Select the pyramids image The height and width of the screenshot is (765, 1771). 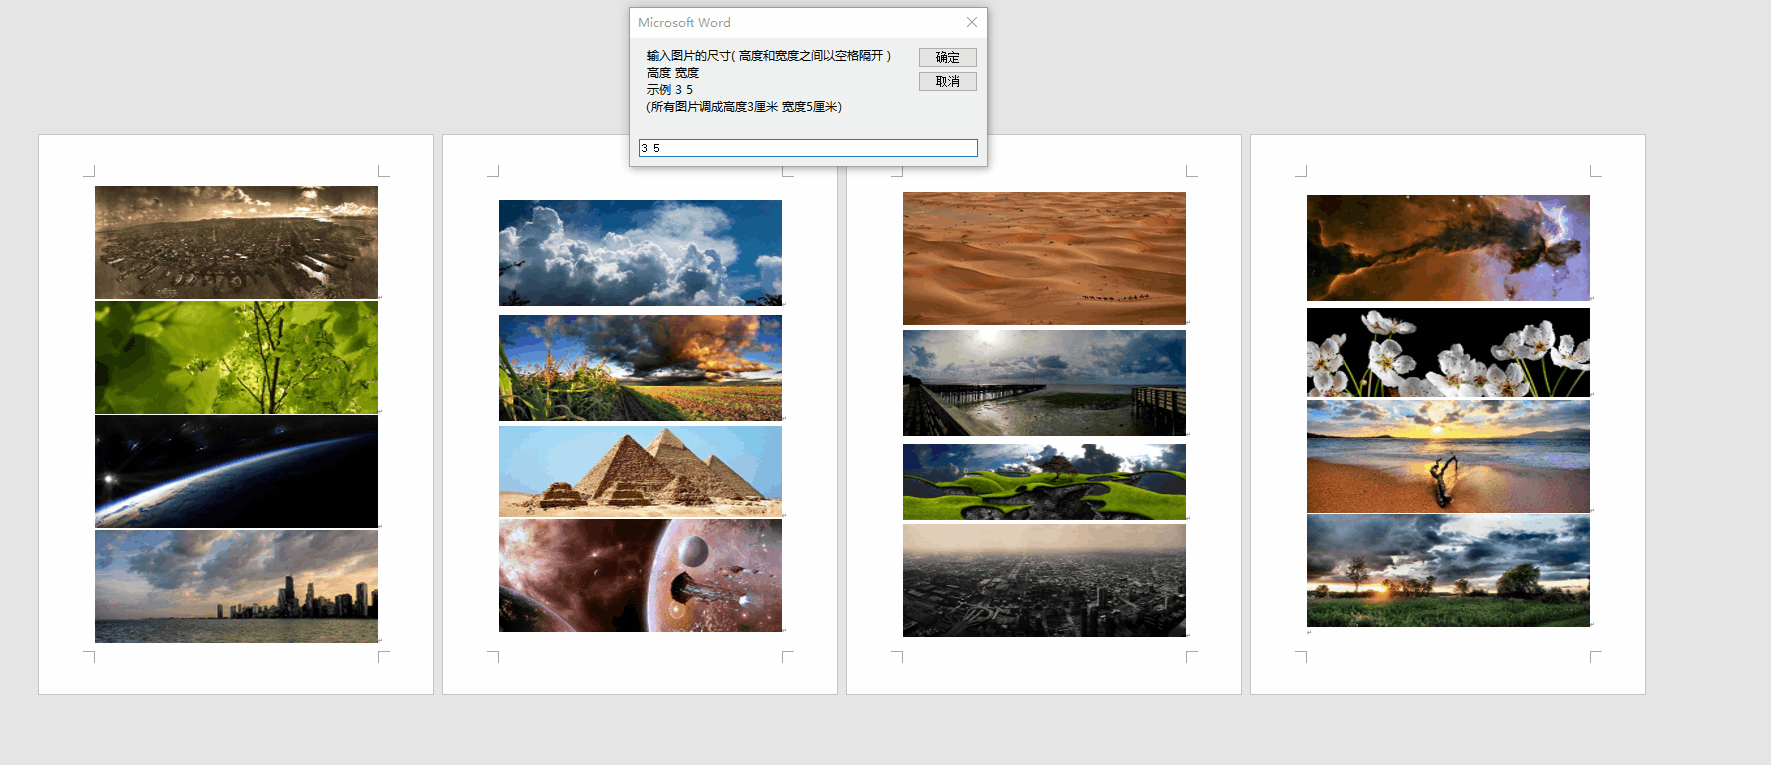pos(640,471)
